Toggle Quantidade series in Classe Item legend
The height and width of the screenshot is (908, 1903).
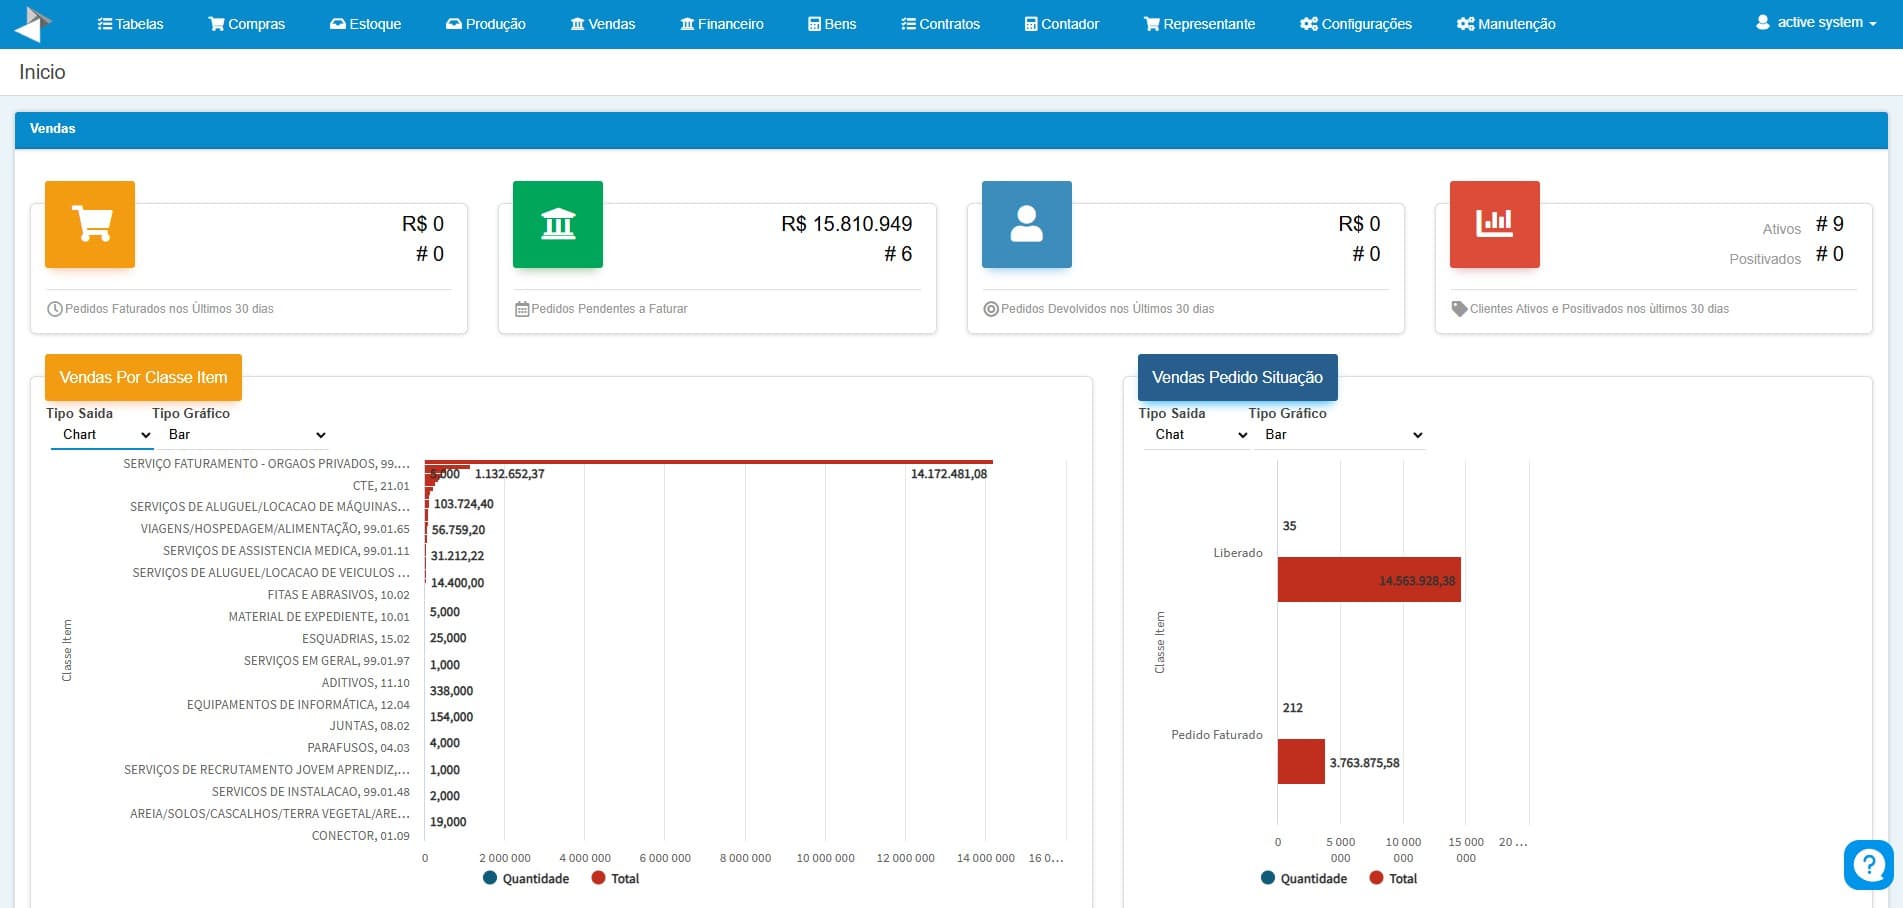point(526,879)
